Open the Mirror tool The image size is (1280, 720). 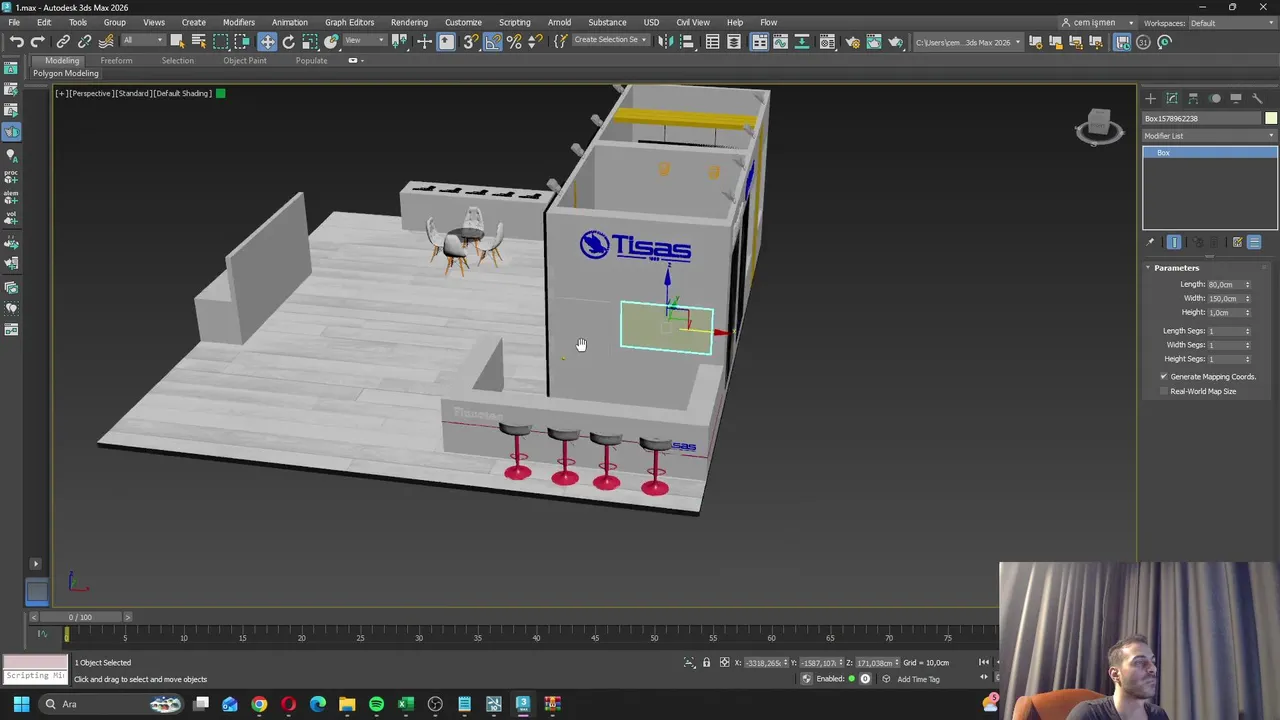[x=665, y=41]
